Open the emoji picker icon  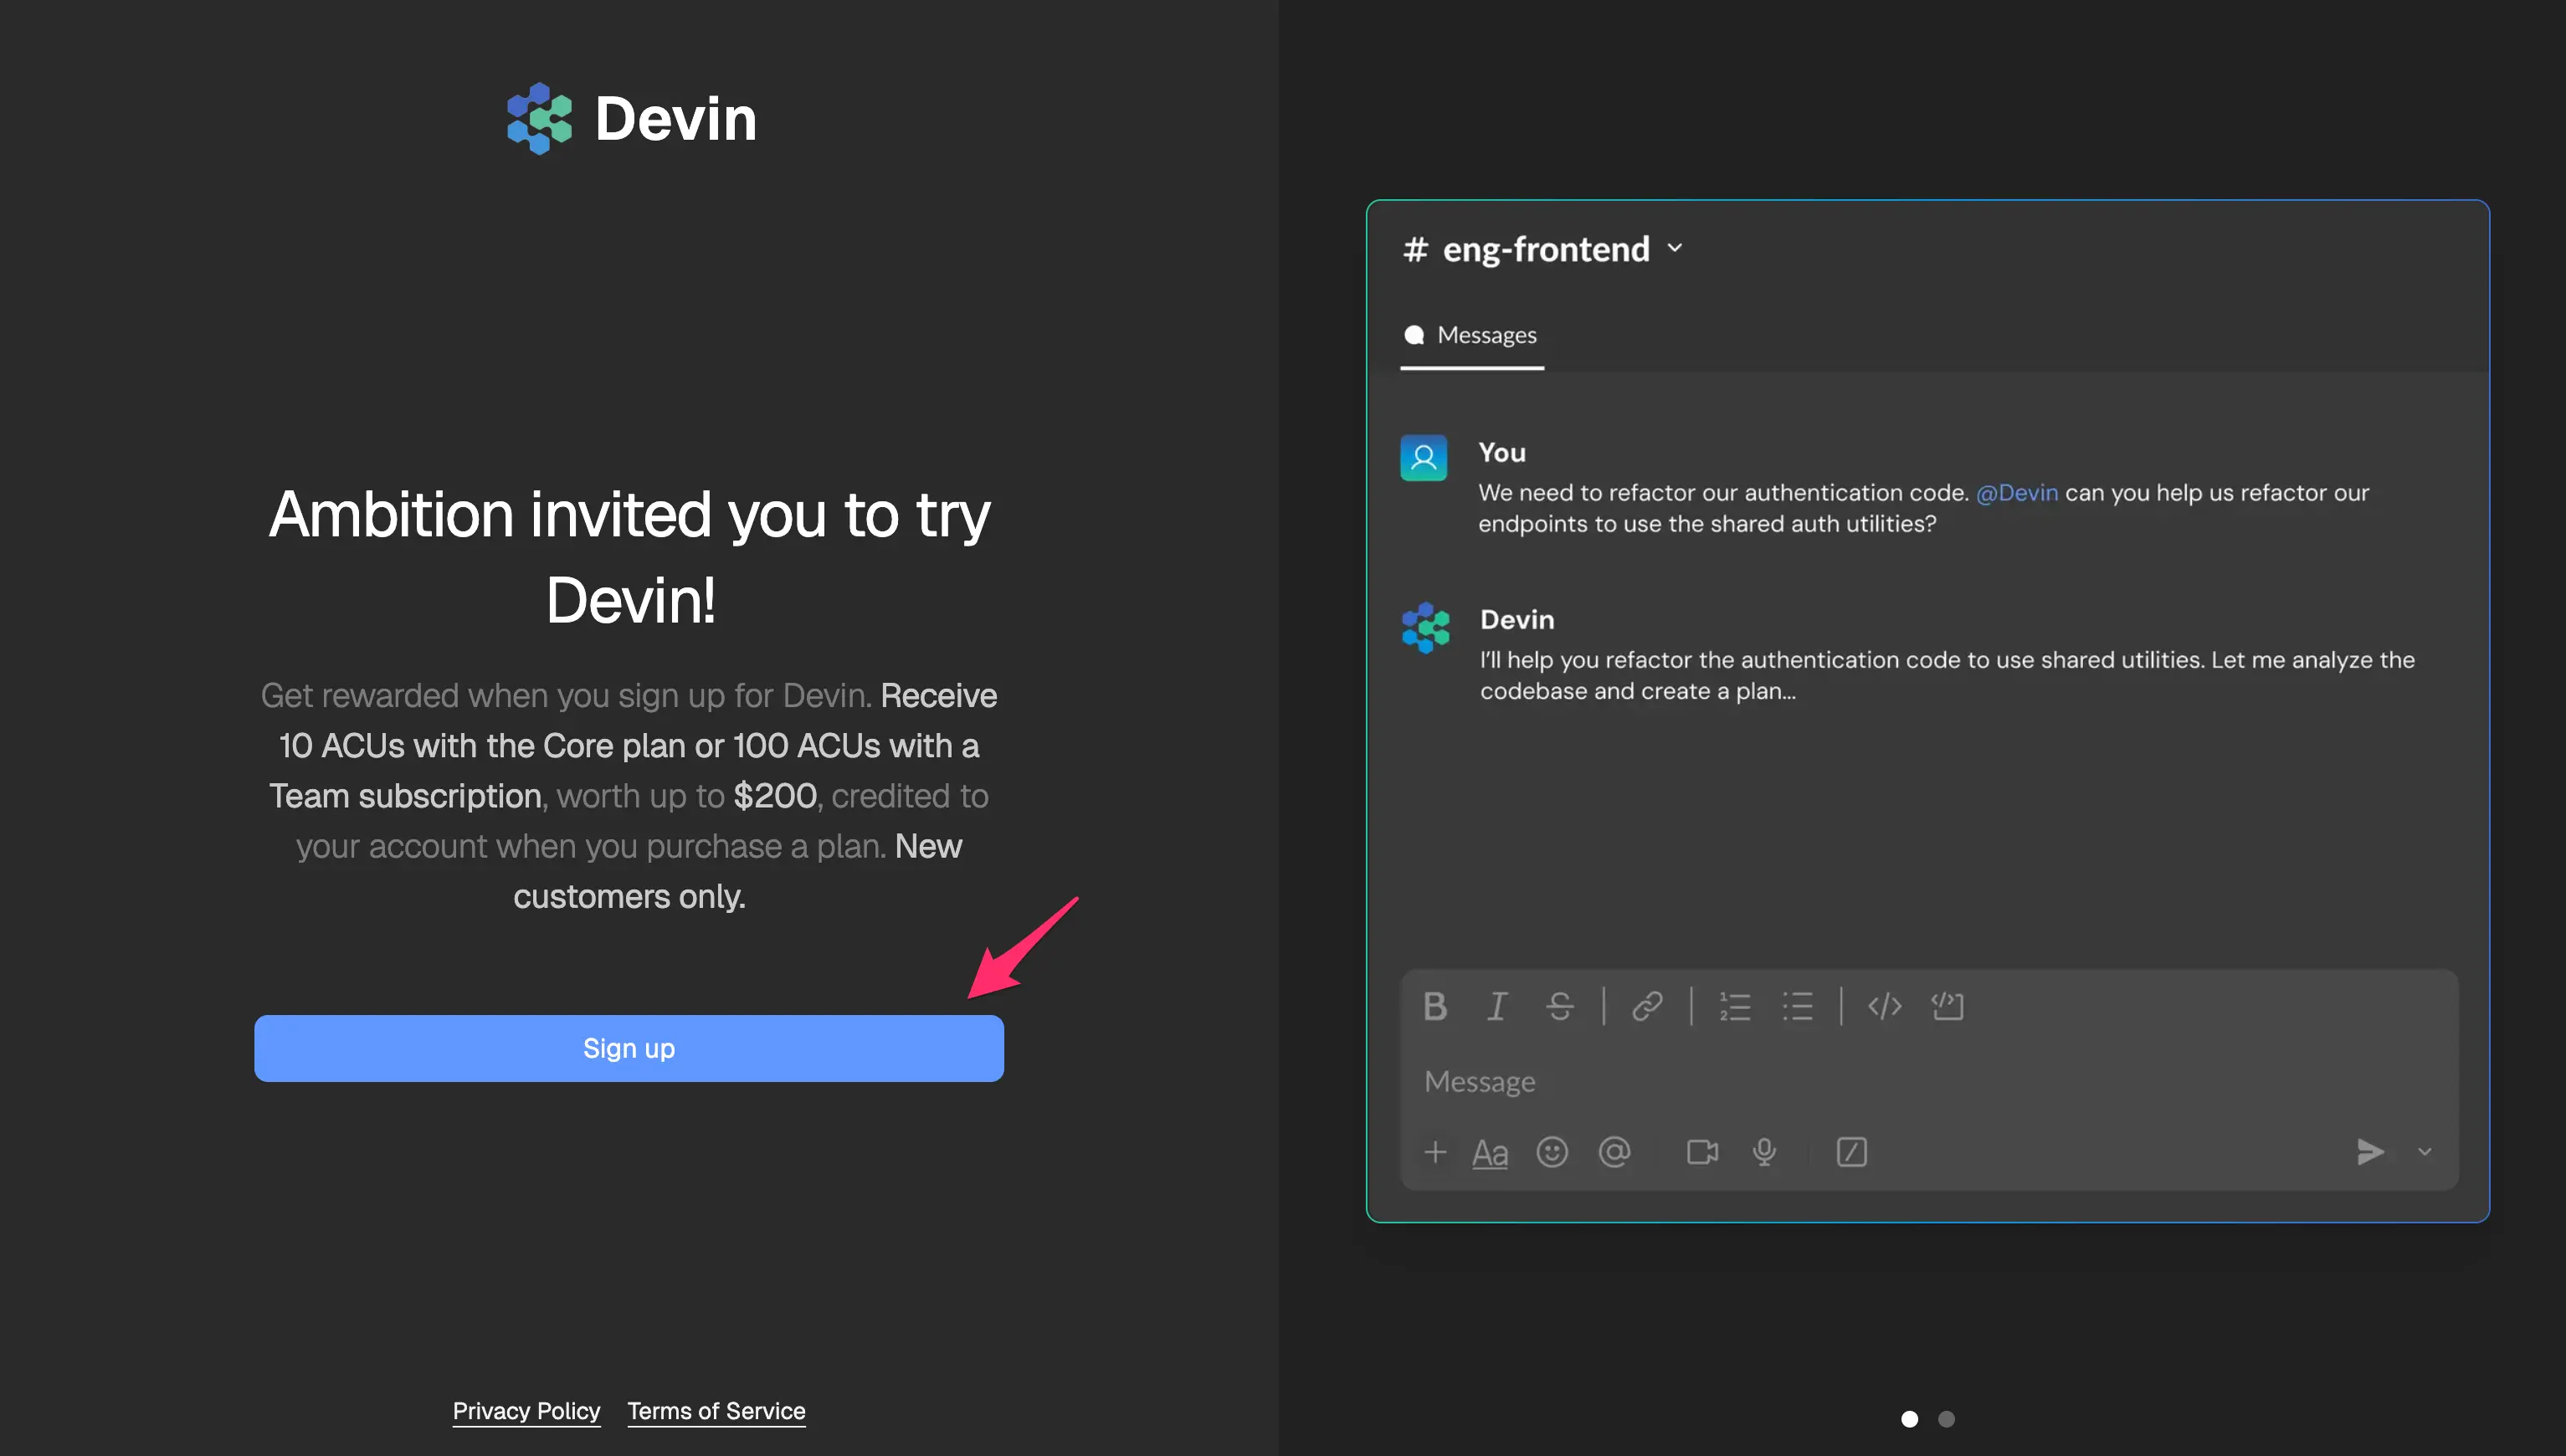1552,1152
